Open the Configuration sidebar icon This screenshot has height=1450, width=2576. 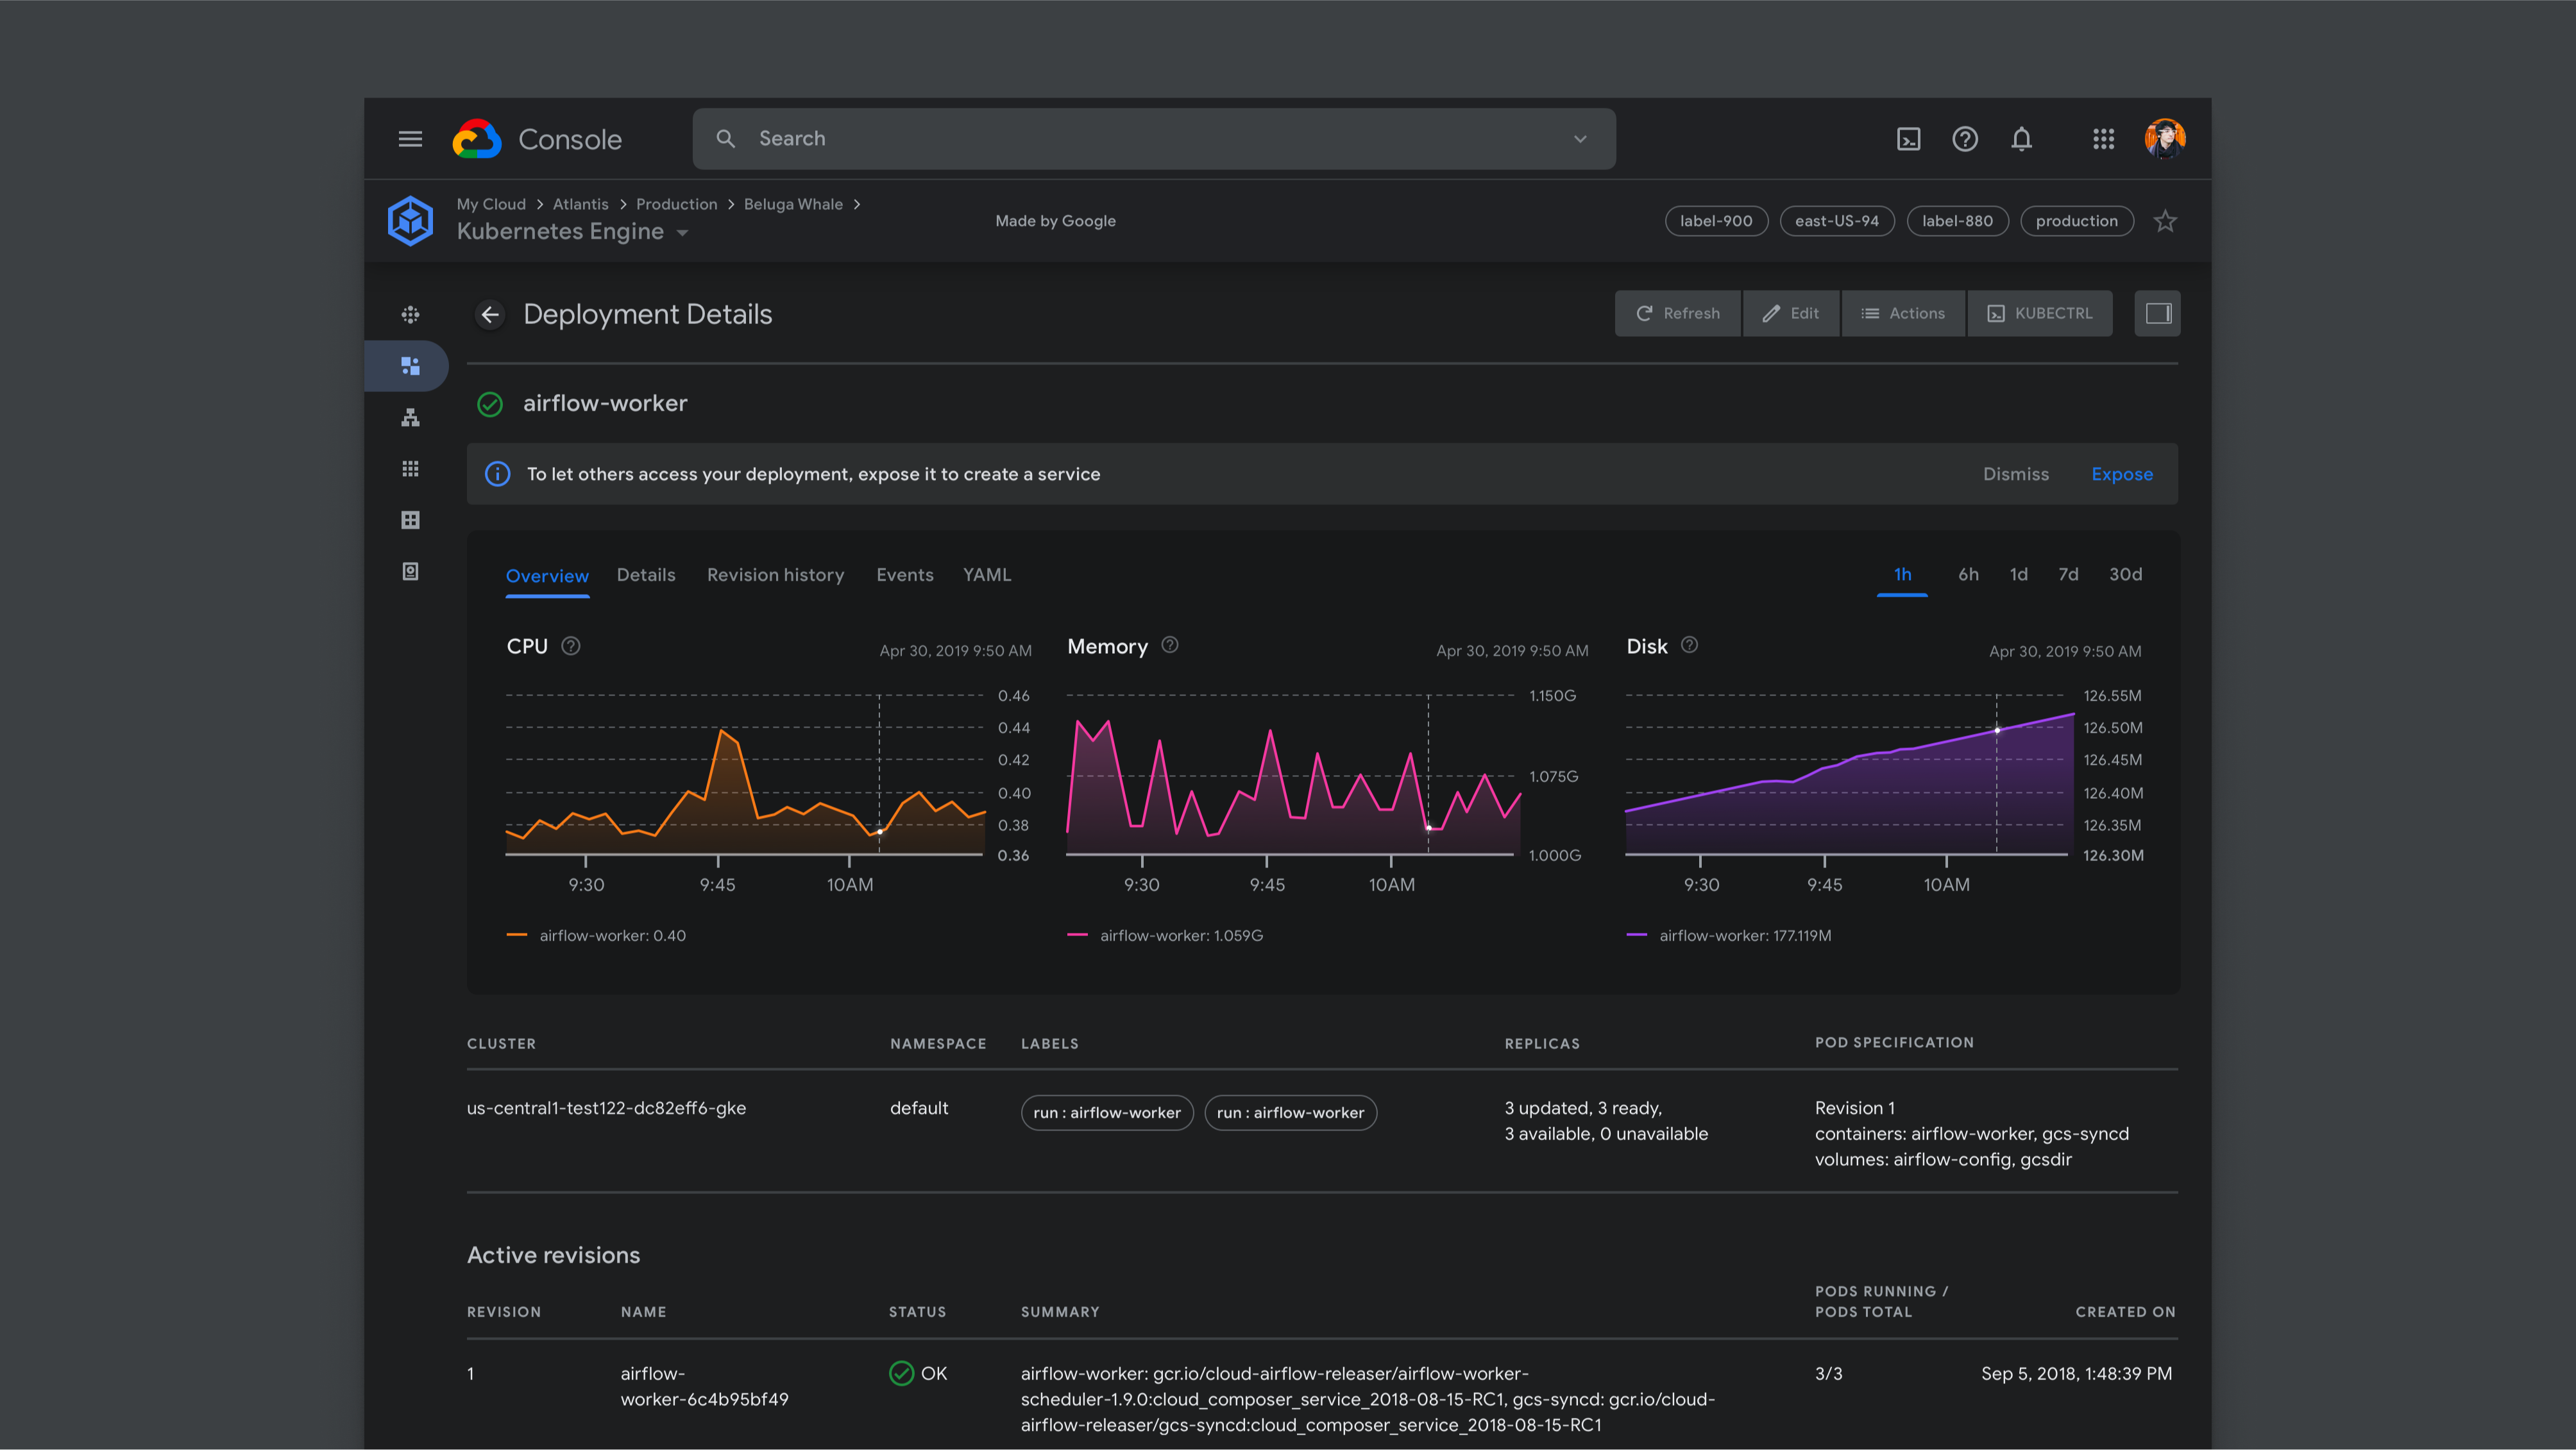point(410,520)
